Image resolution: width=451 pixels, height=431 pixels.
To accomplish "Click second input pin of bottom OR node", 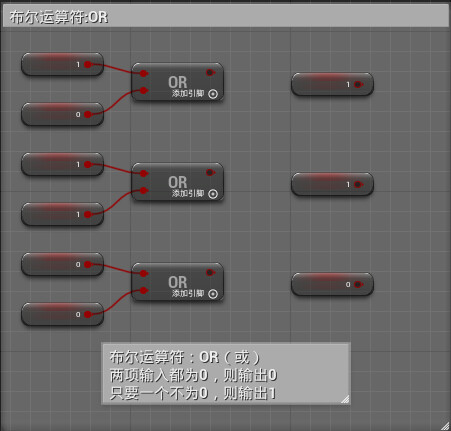I will (144, 291).
